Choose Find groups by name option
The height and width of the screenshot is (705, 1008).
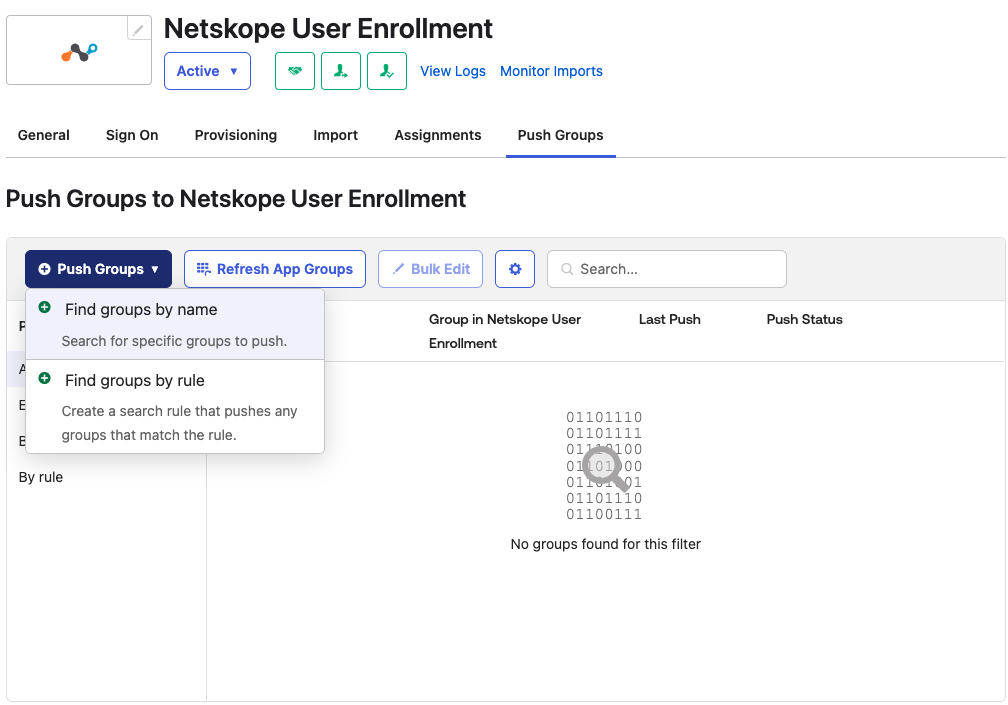(175, 325)
